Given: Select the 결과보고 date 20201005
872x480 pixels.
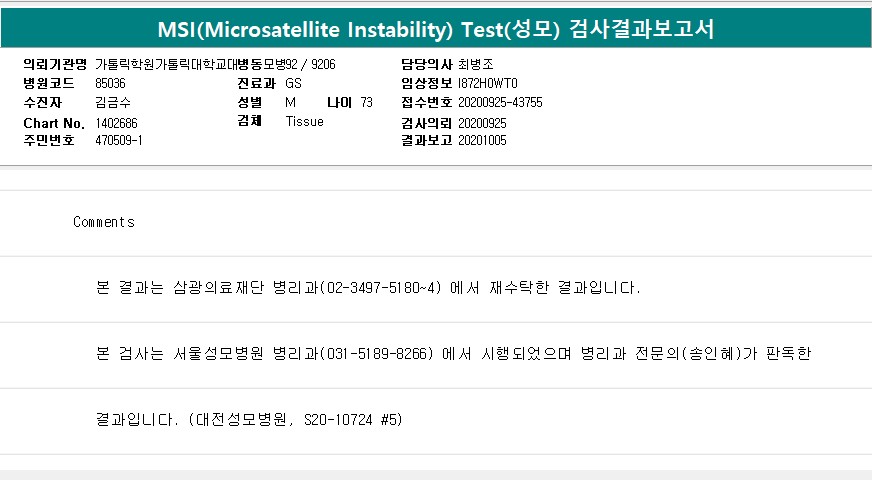Looking at the screenshot, I should click(482, 141).
